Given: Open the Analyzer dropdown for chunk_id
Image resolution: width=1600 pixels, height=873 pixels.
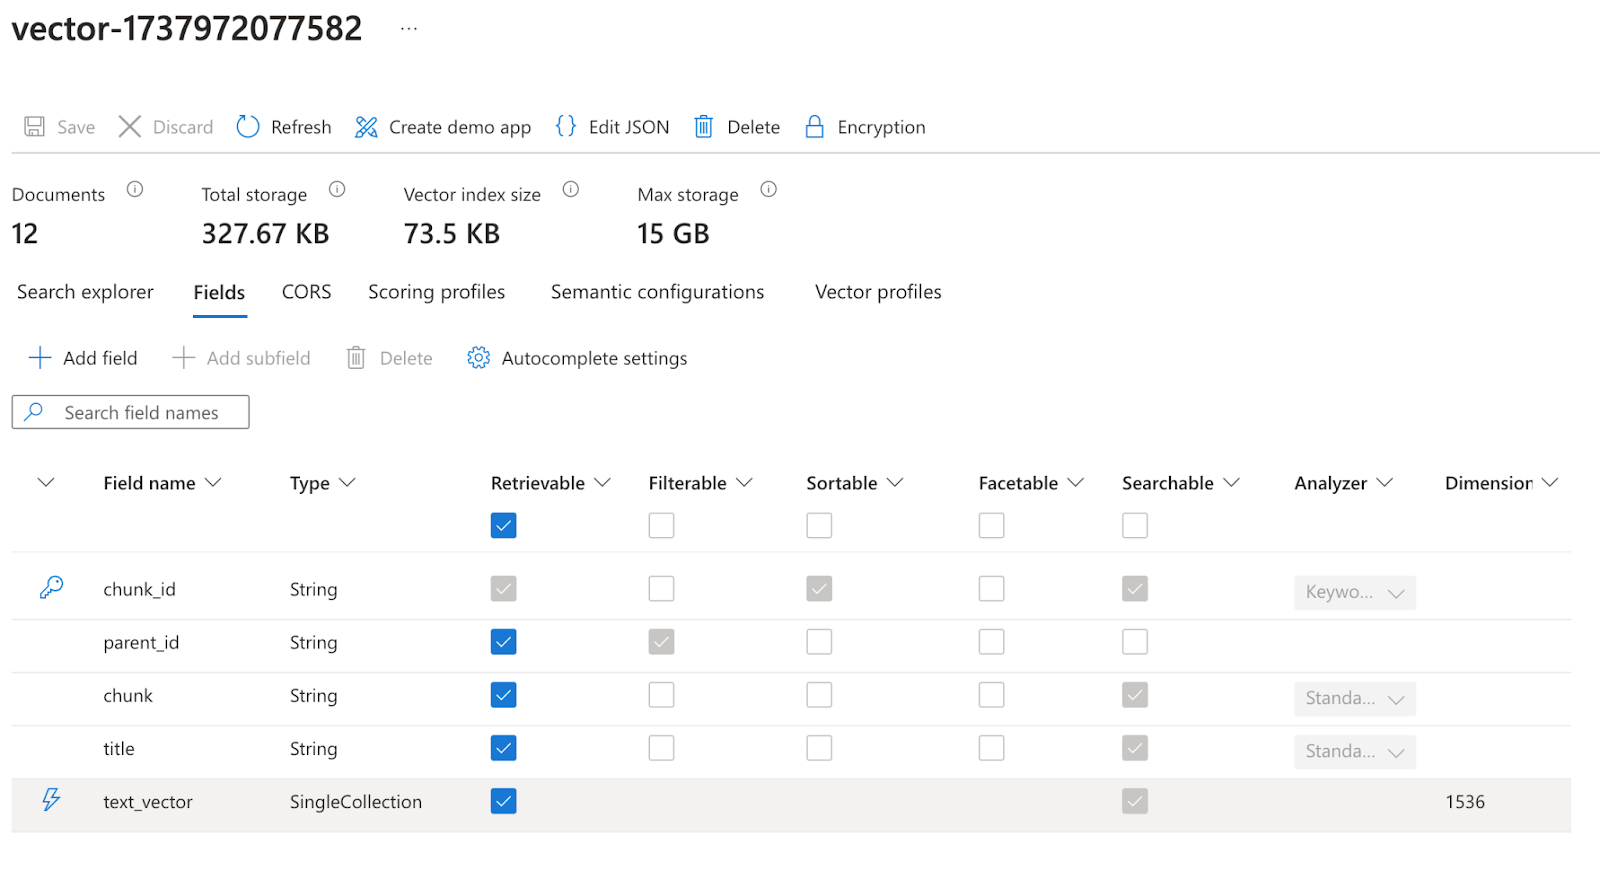Looking at the screenshot, I should (1354, 592).
